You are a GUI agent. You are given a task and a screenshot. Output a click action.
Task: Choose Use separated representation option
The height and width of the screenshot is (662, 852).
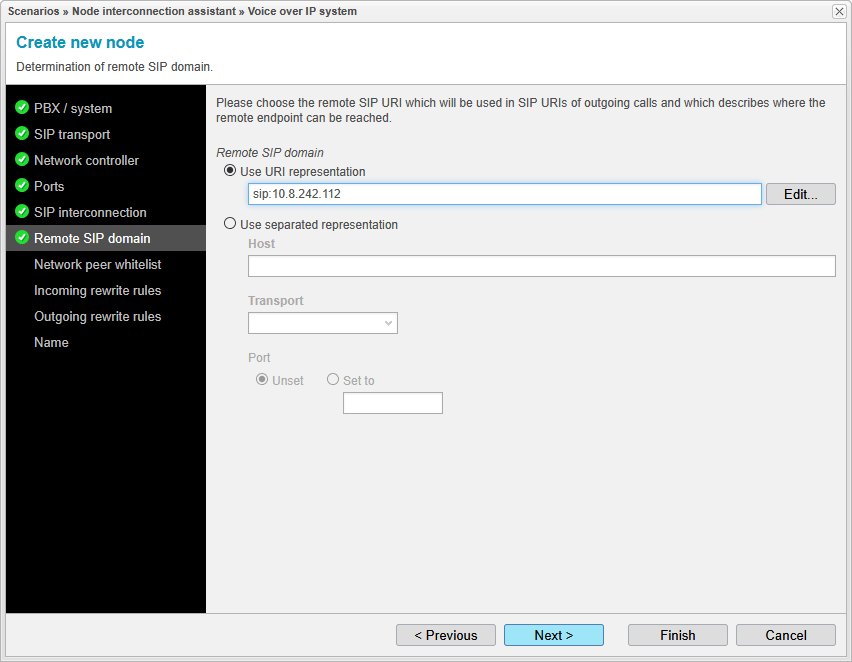coord(230,224)
